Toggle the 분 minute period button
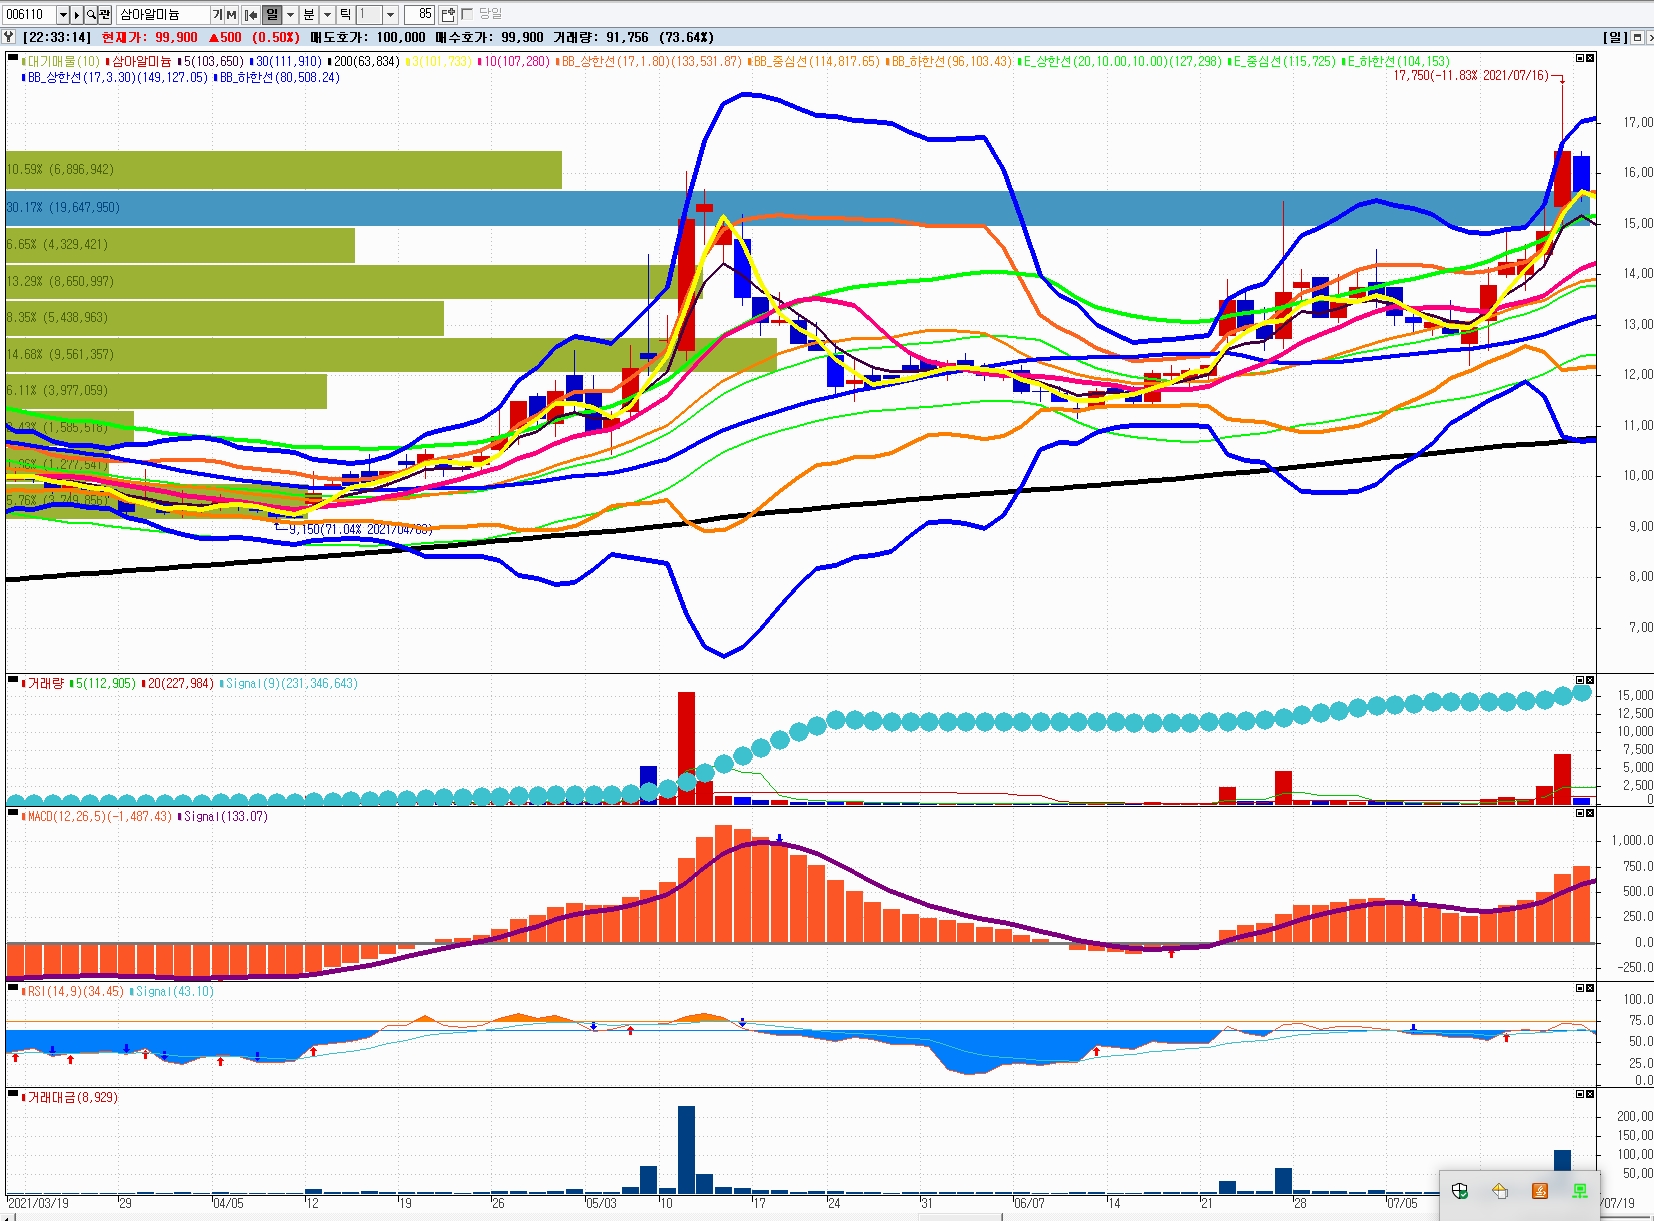Image resolution: width=1654 pixels, height=1221 pixels. pos(308,14)
